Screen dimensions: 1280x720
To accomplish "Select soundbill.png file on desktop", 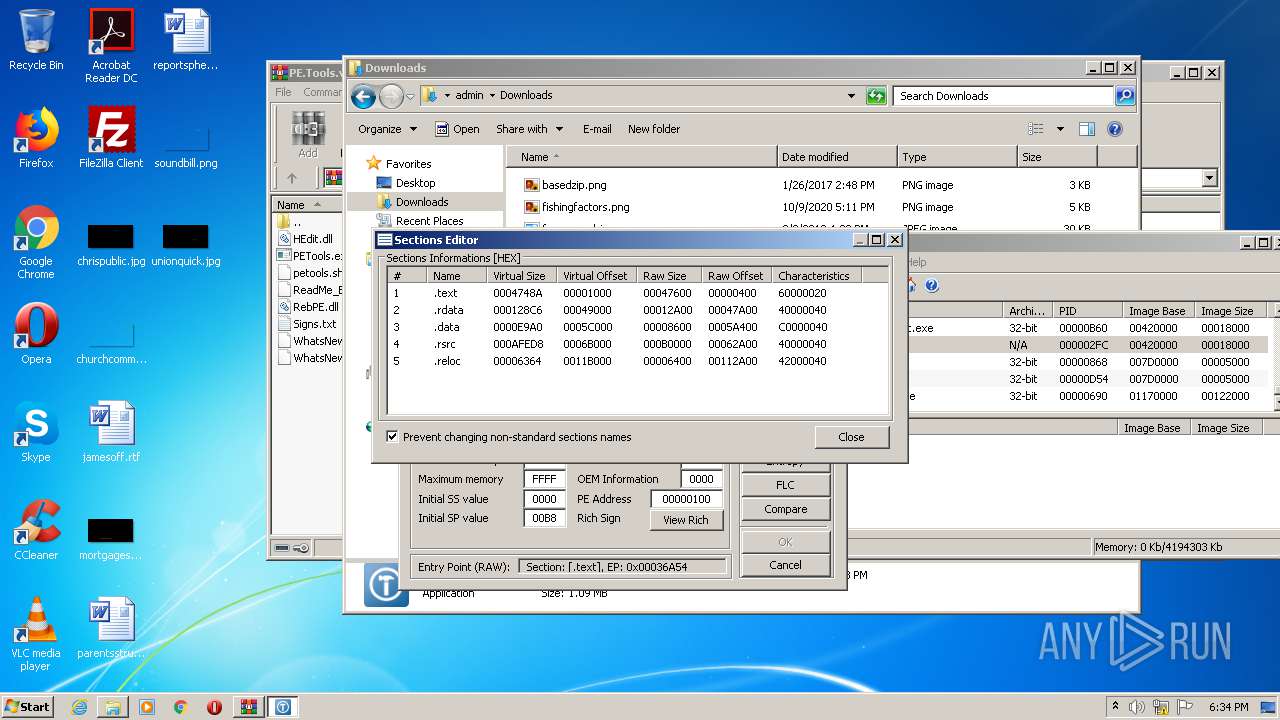I will pyautogui.click(x=186, y=147).
